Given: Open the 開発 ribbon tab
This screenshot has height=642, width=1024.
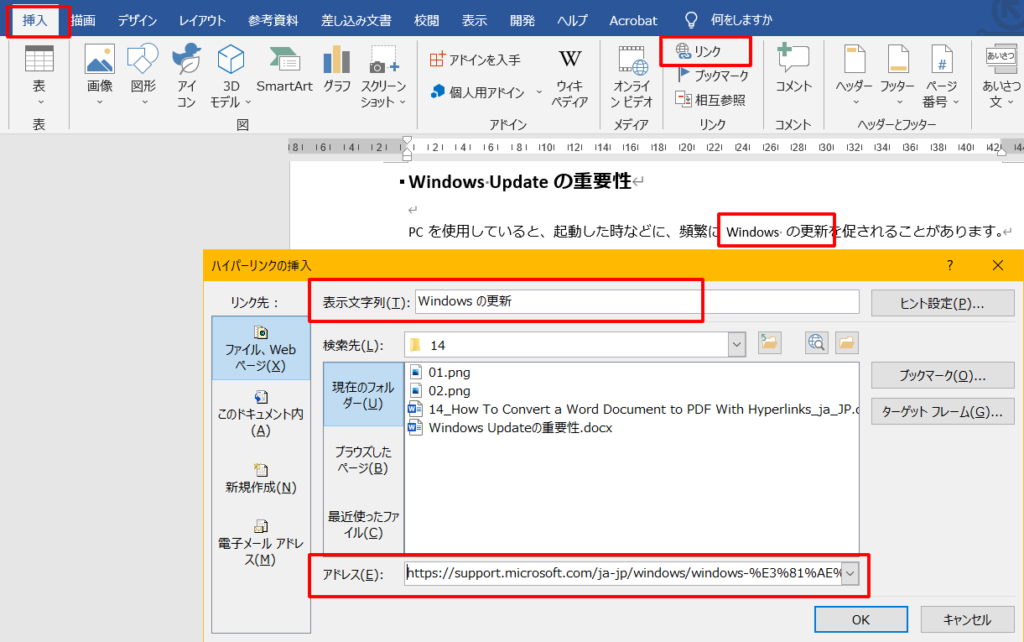Looking at the screenshot, I should coord(522,20).
